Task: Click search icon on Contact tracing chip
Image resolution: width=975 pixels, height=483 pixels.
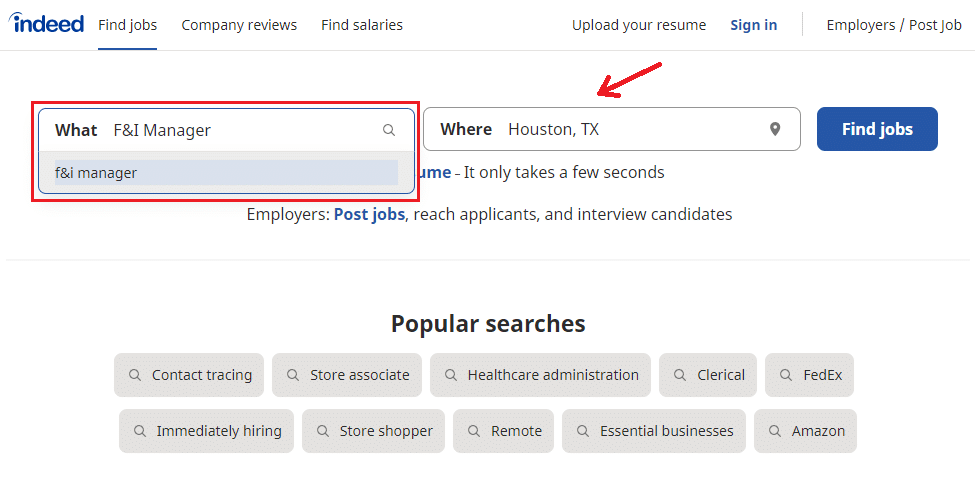Action: pyautogui.click(x=134, y=375)
